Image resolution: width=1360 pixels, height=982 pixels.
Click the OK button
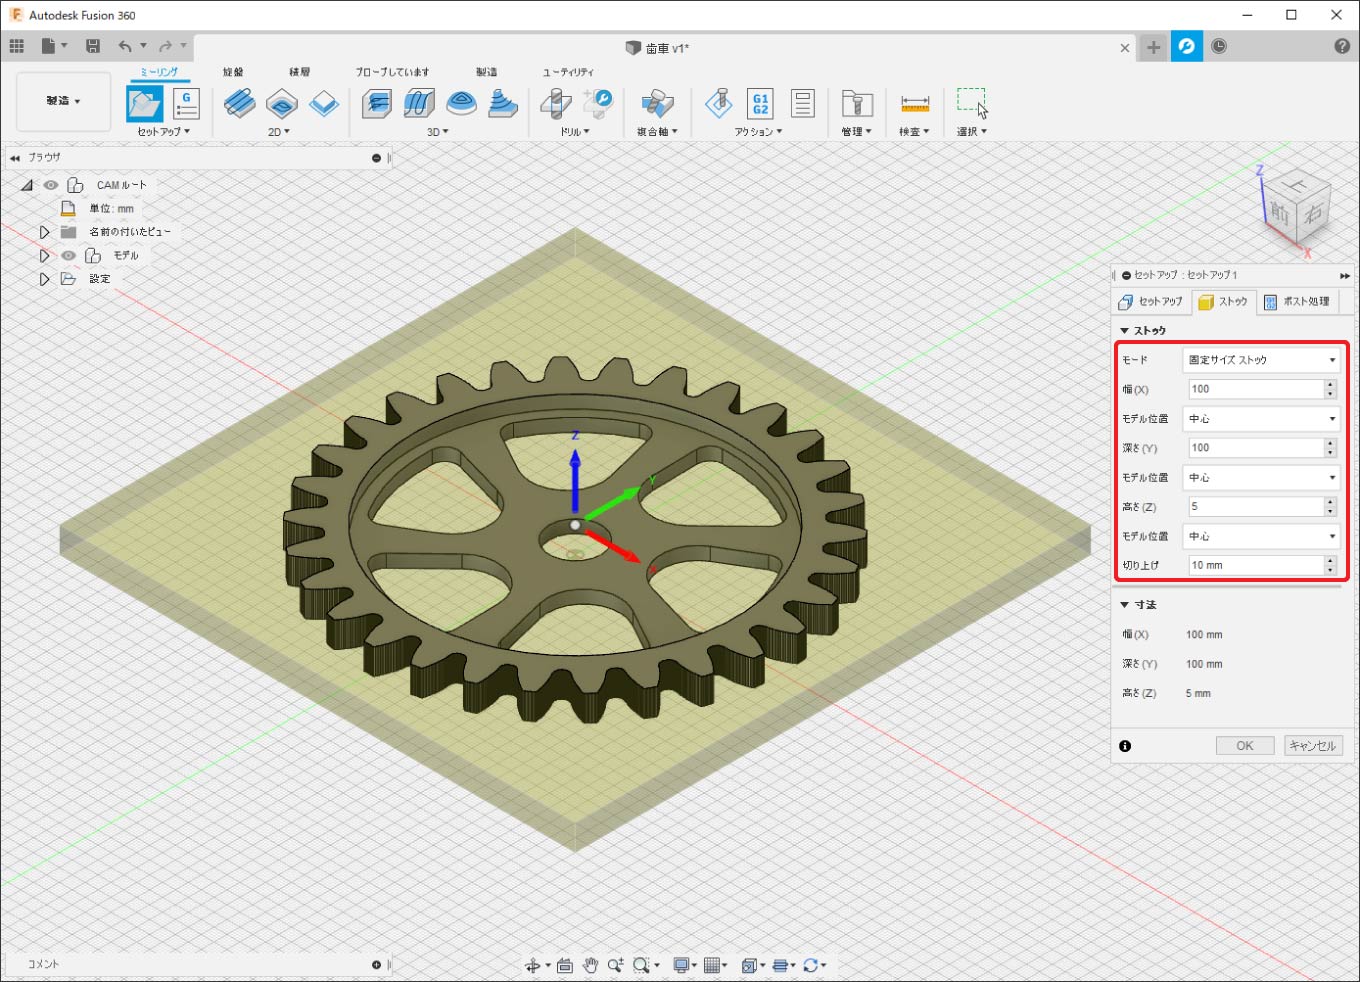1244,746
